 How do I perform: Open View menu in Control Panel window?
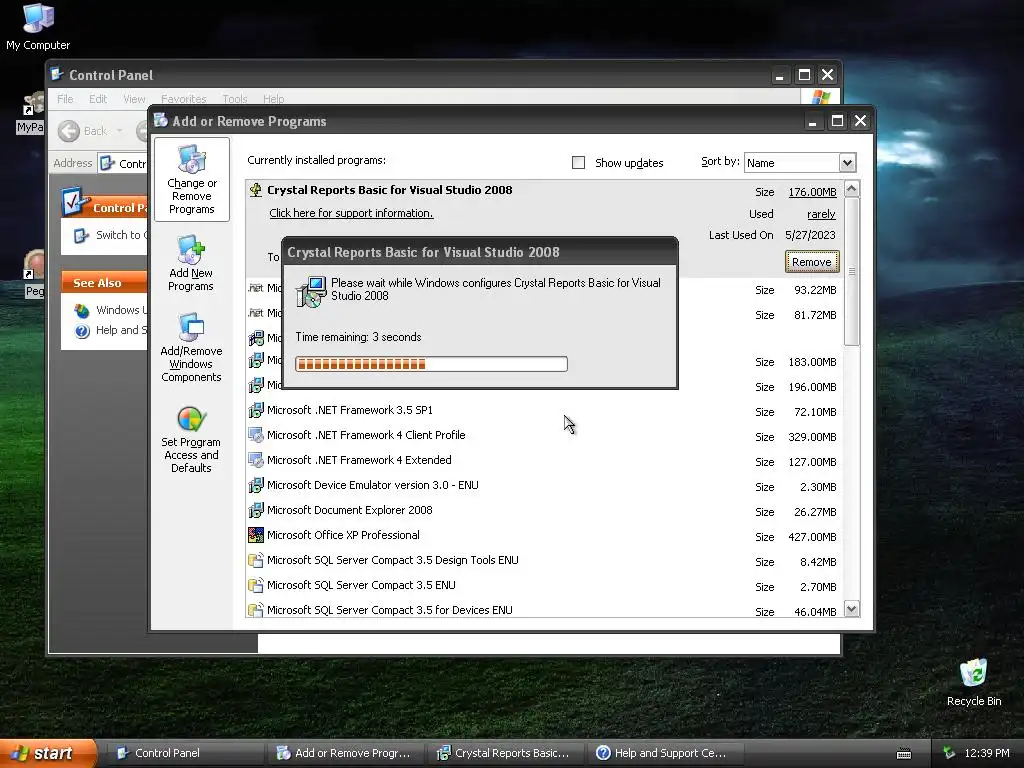134,99
